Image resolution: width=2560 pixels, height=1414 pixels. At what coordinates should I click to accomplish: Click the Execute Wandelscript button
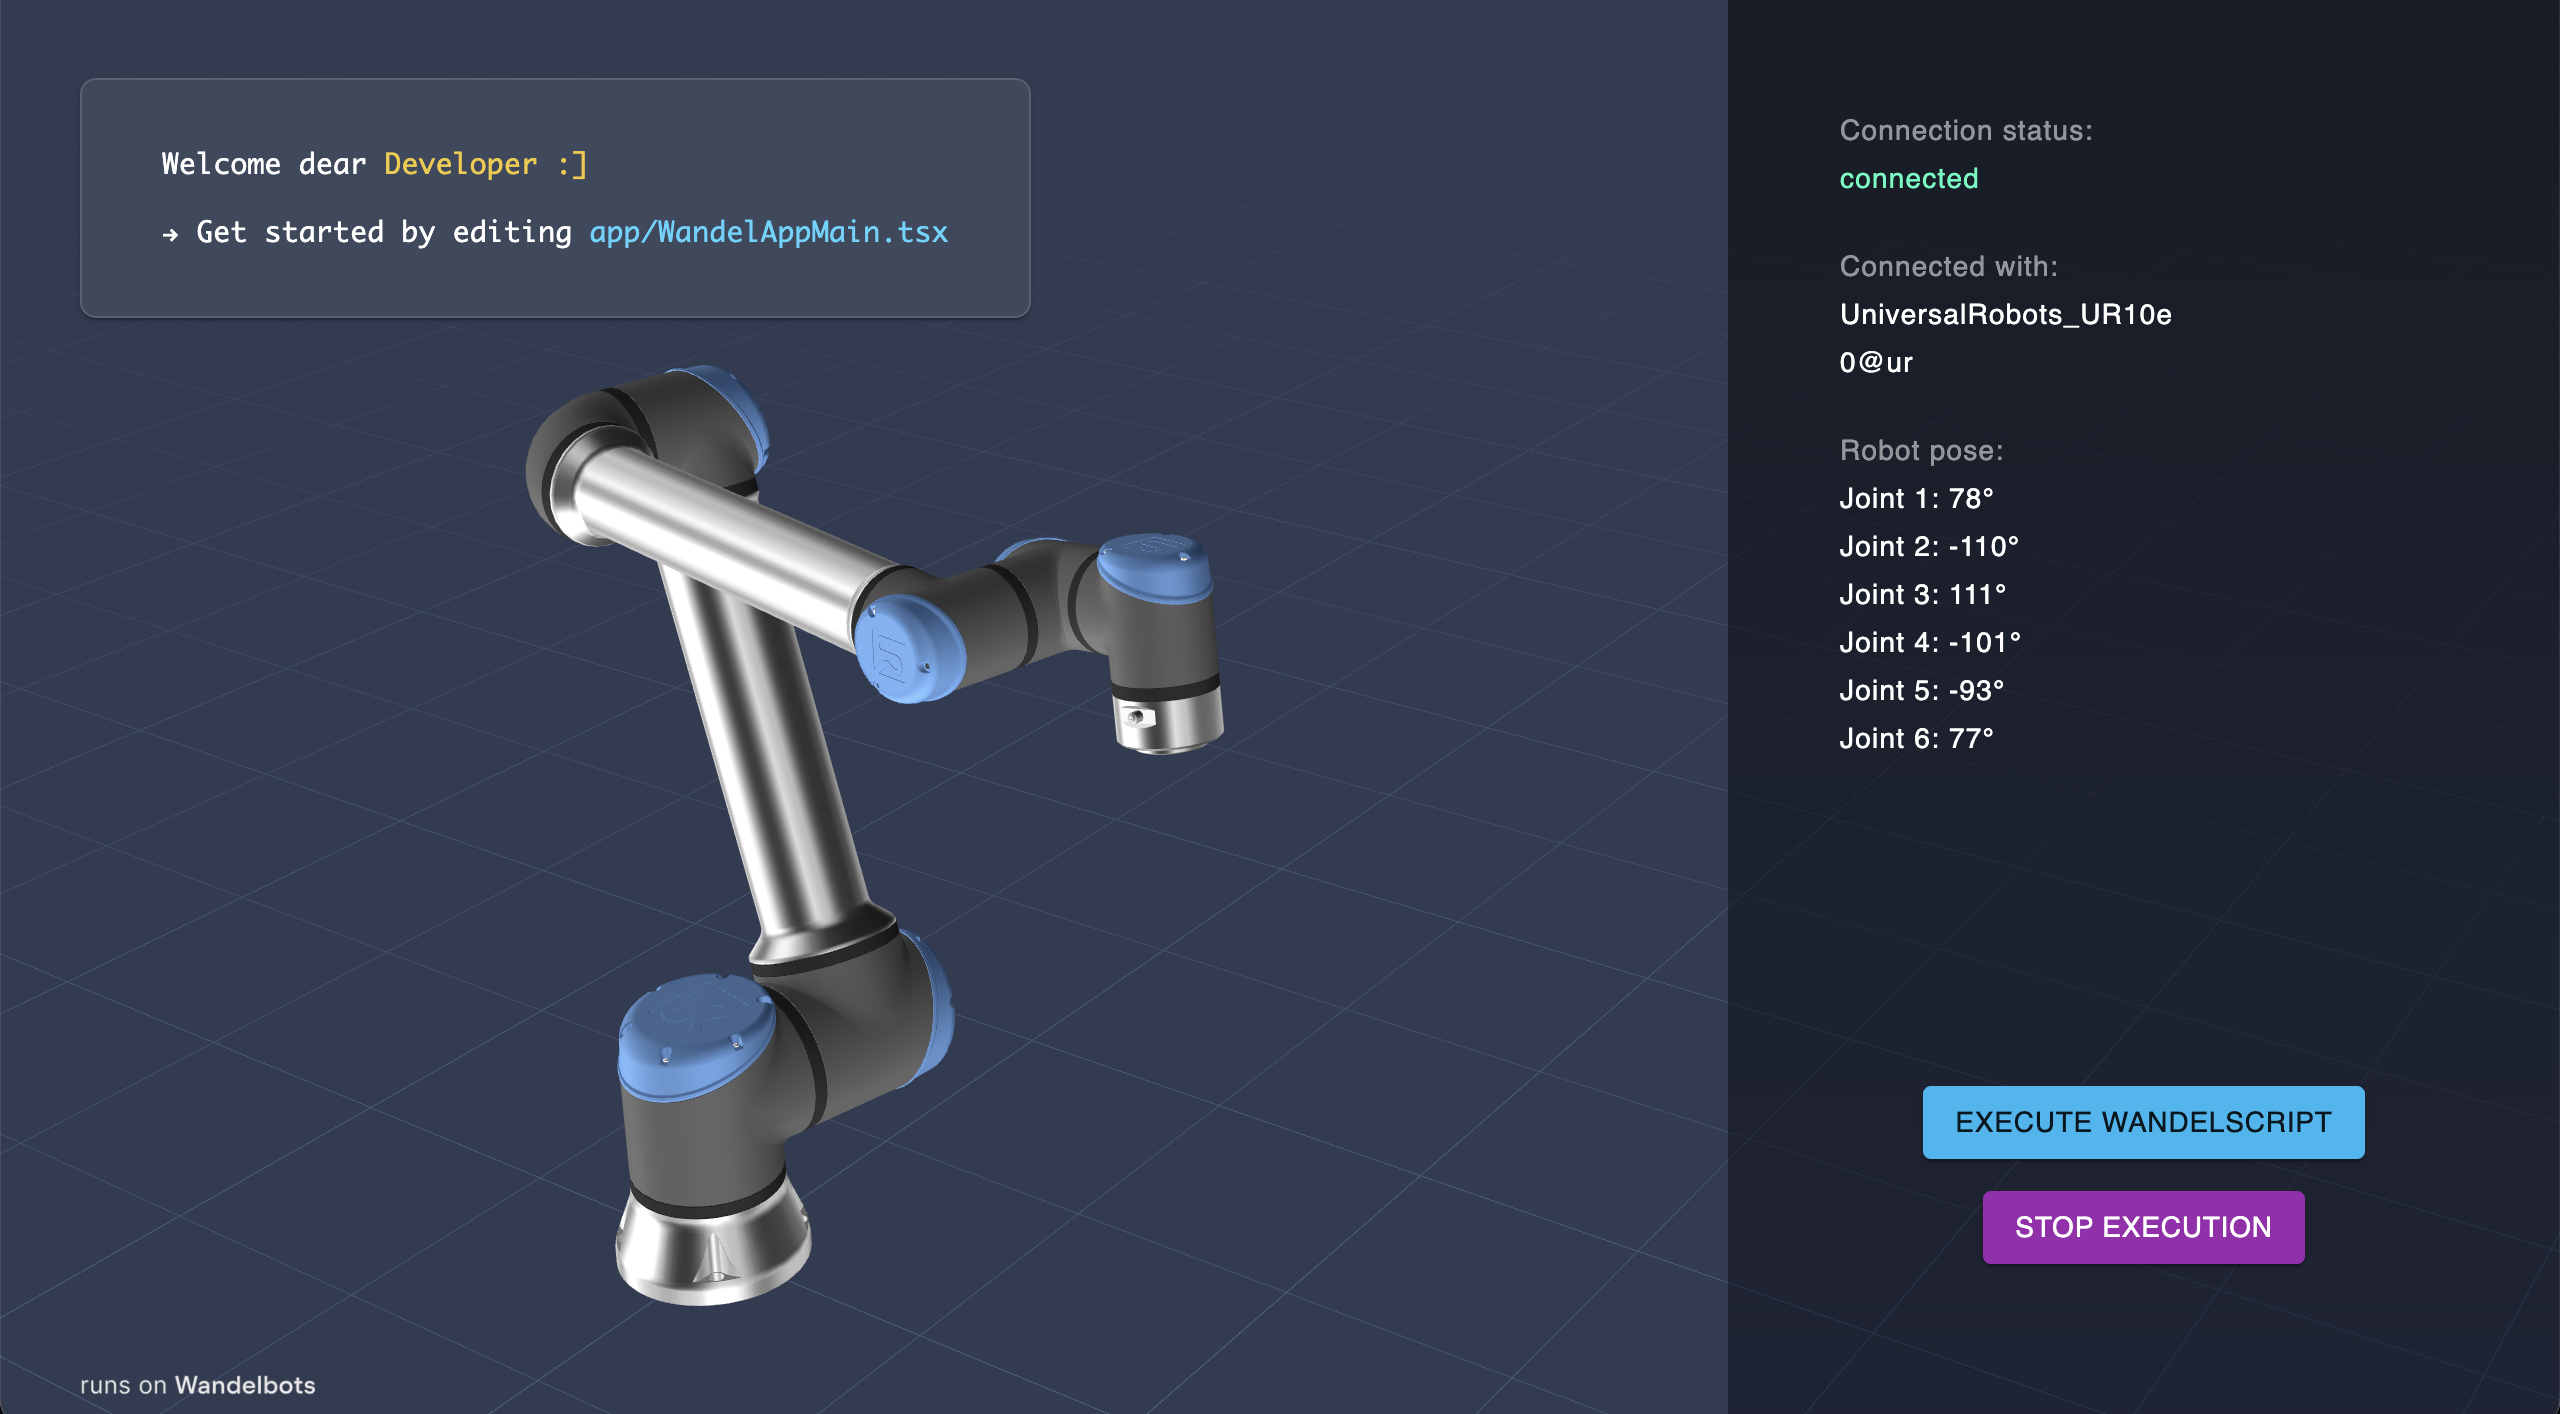[2143, 1122]
